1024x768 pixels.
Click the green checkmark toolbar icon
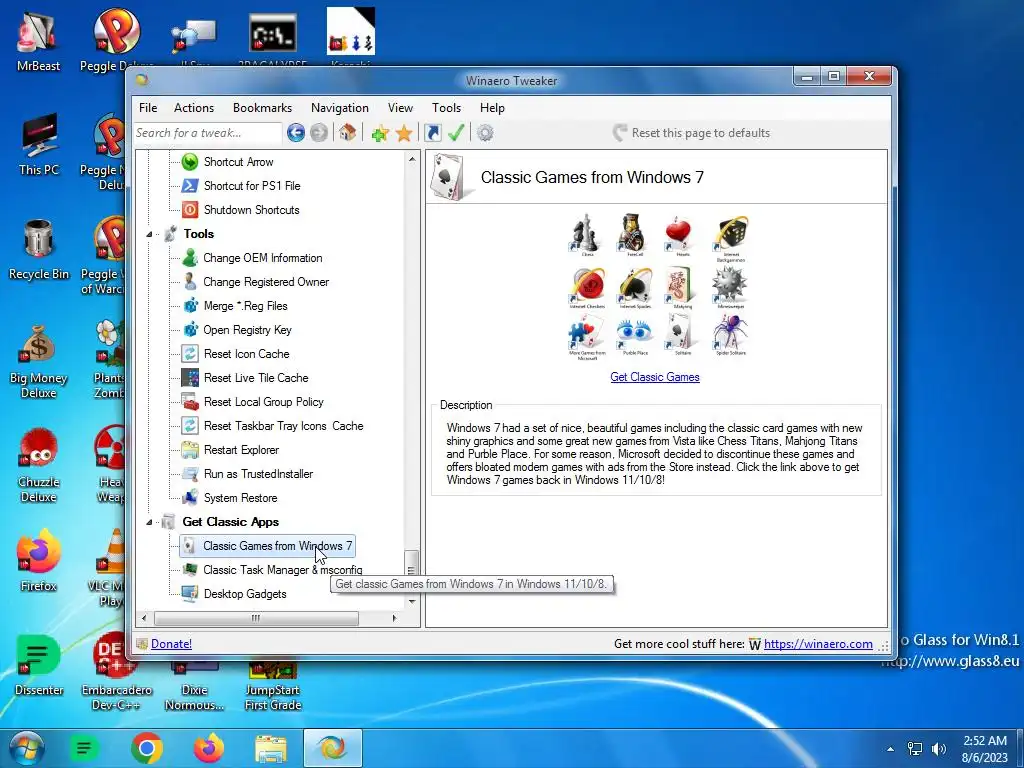pos(456,133)
